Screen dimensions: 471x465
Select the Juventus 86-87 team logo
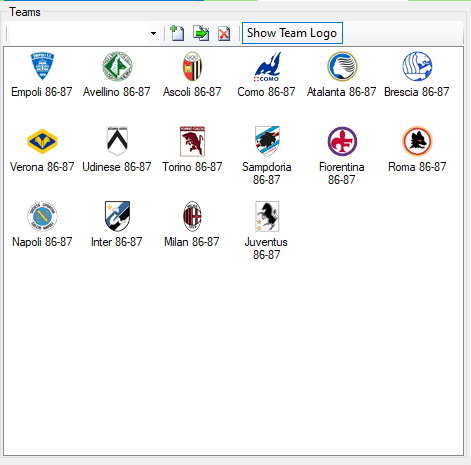point(267,216)
